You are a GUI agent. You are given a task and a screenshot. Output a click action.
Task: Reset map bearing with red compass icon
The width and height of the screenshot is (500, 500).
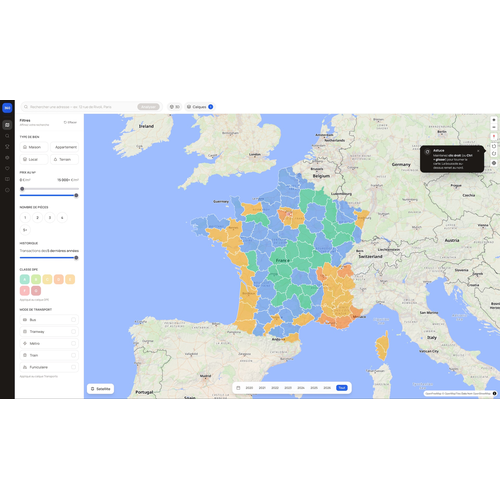pos(494,136)
